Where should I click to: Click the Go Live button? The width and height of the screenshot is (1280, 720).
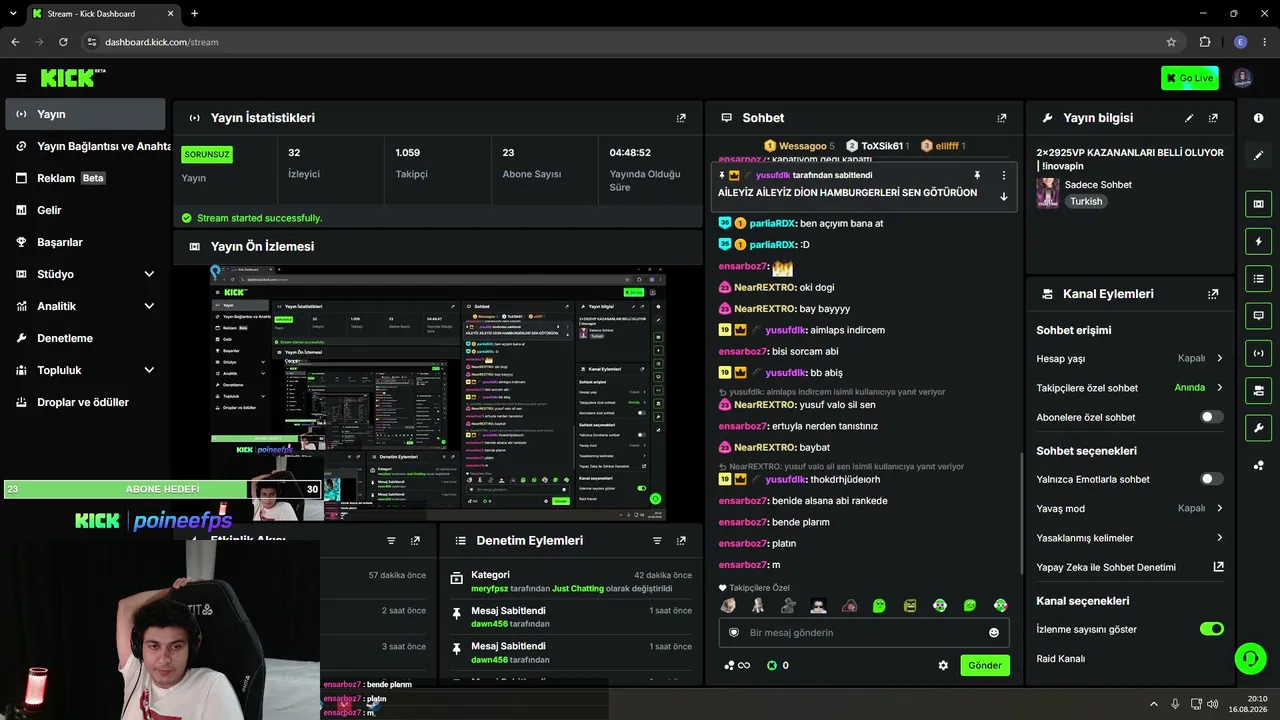(1190, 78)
